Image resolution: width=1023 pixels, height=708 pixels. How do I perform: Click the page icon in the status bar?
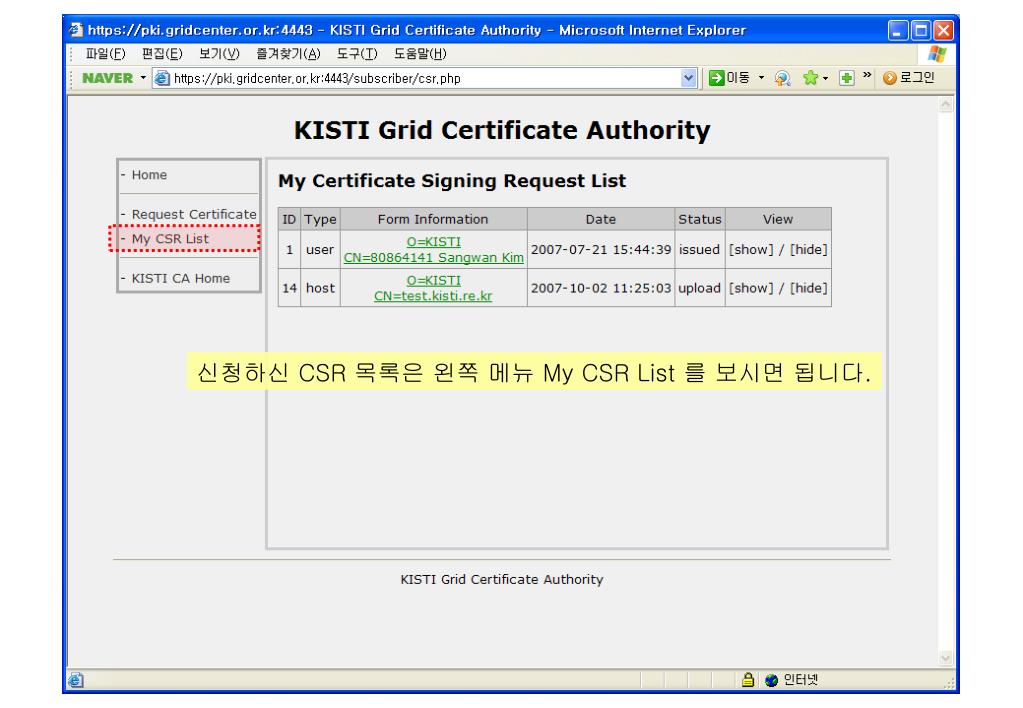(76, 680)
